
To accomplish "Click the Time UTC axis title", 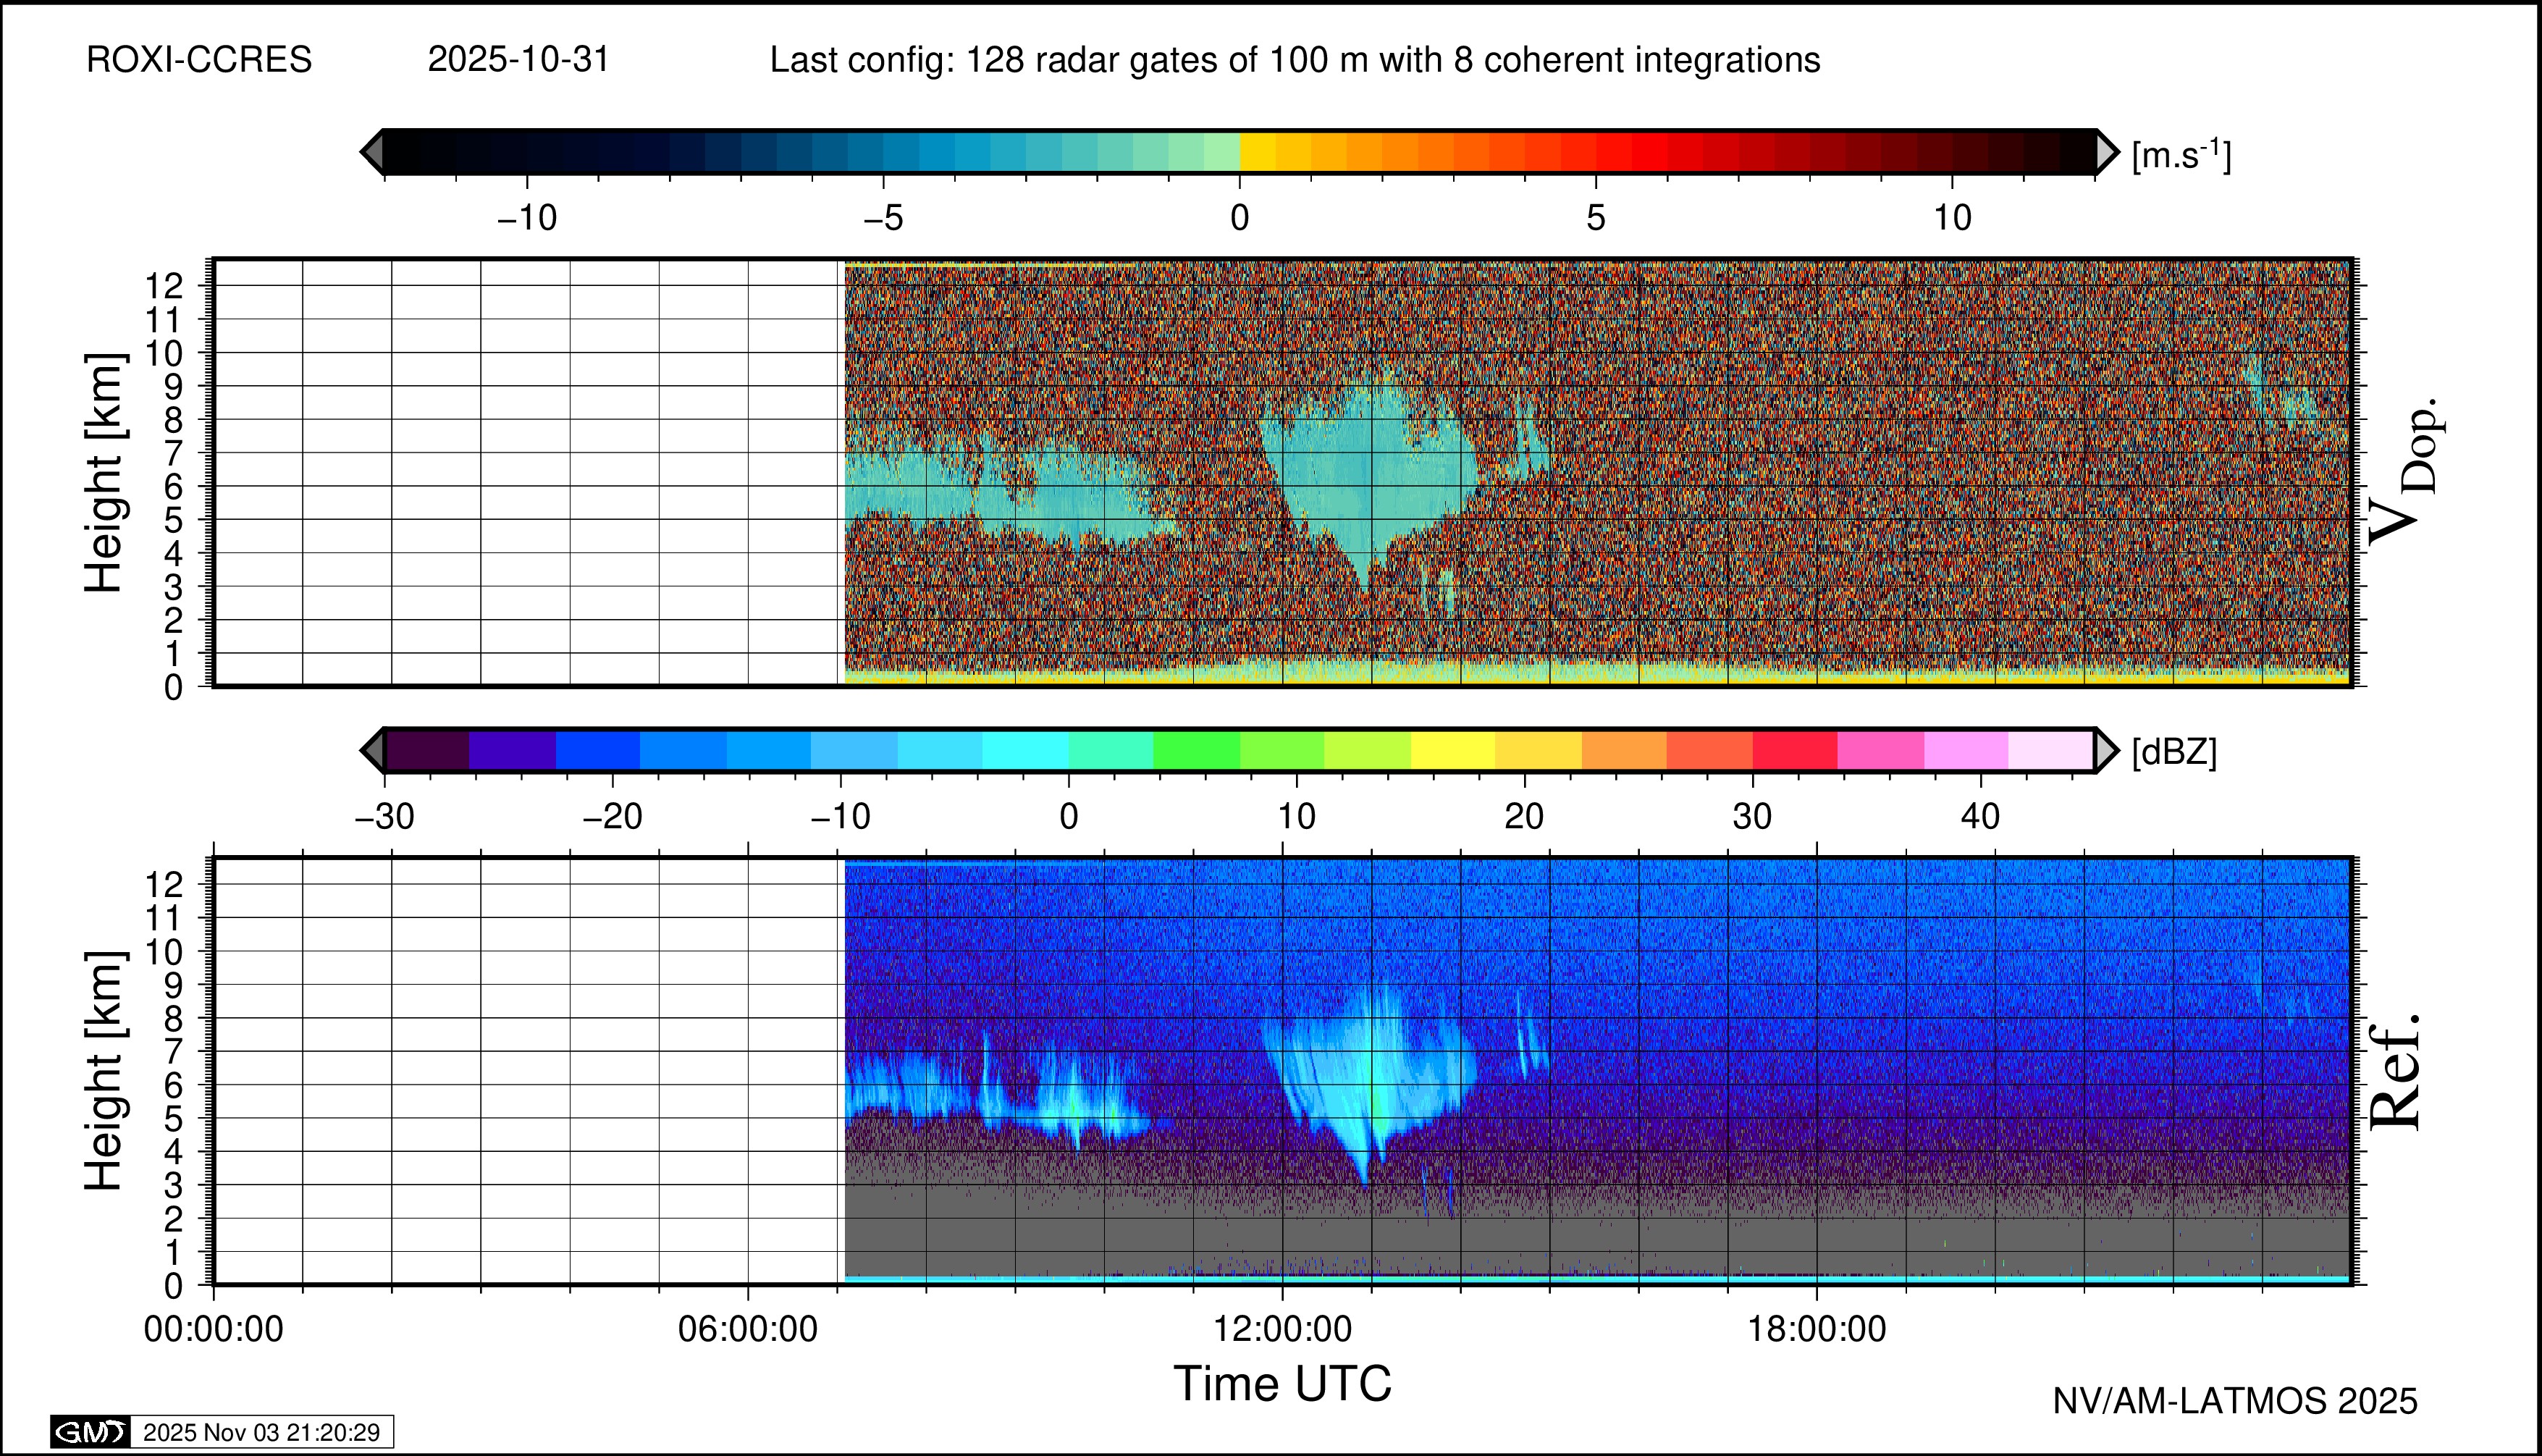I will [x=1282, y=1384].
